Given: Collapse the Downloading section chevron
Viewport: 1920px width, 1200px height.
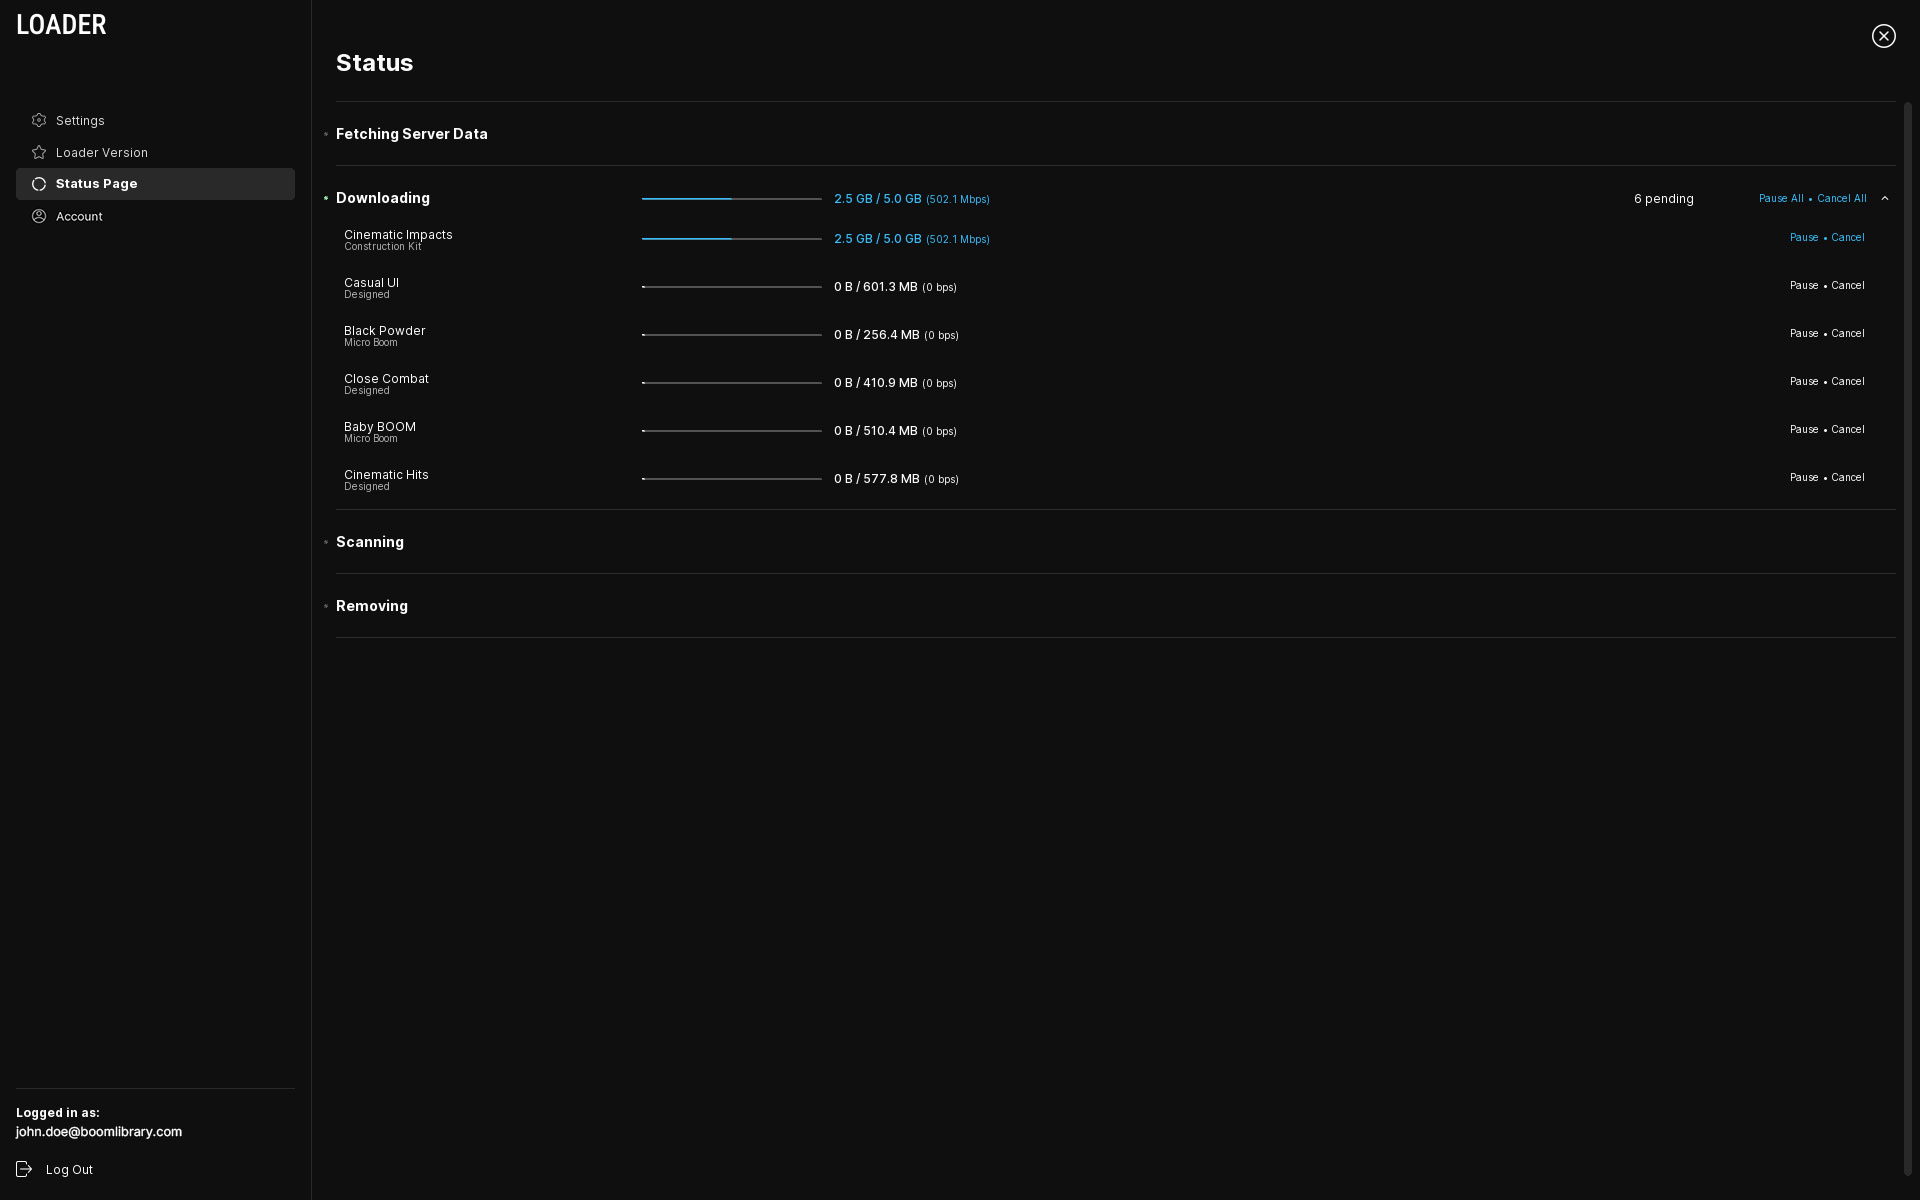Looking at the screenshot, I should [1885, 198].
